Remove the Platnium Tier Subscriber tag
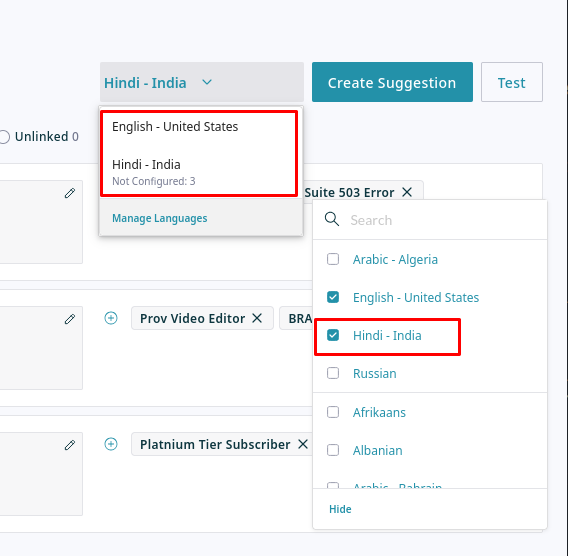568x556 pixels. [303, 444]
